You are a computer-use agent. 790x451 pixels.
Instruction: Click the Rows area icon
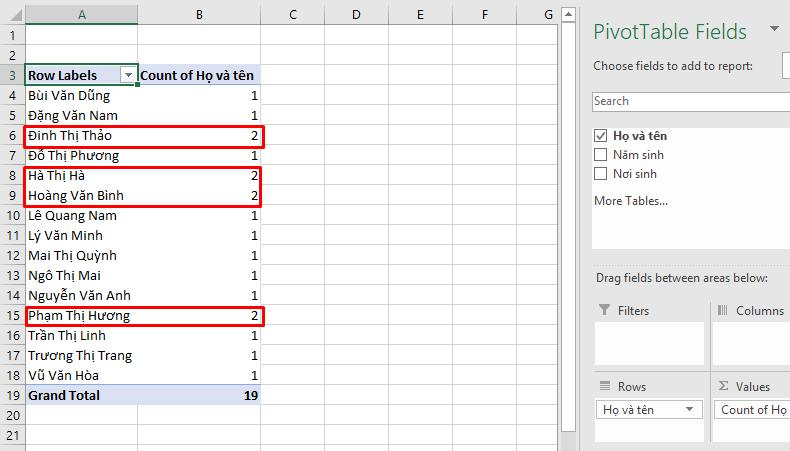tap(605, 386)
